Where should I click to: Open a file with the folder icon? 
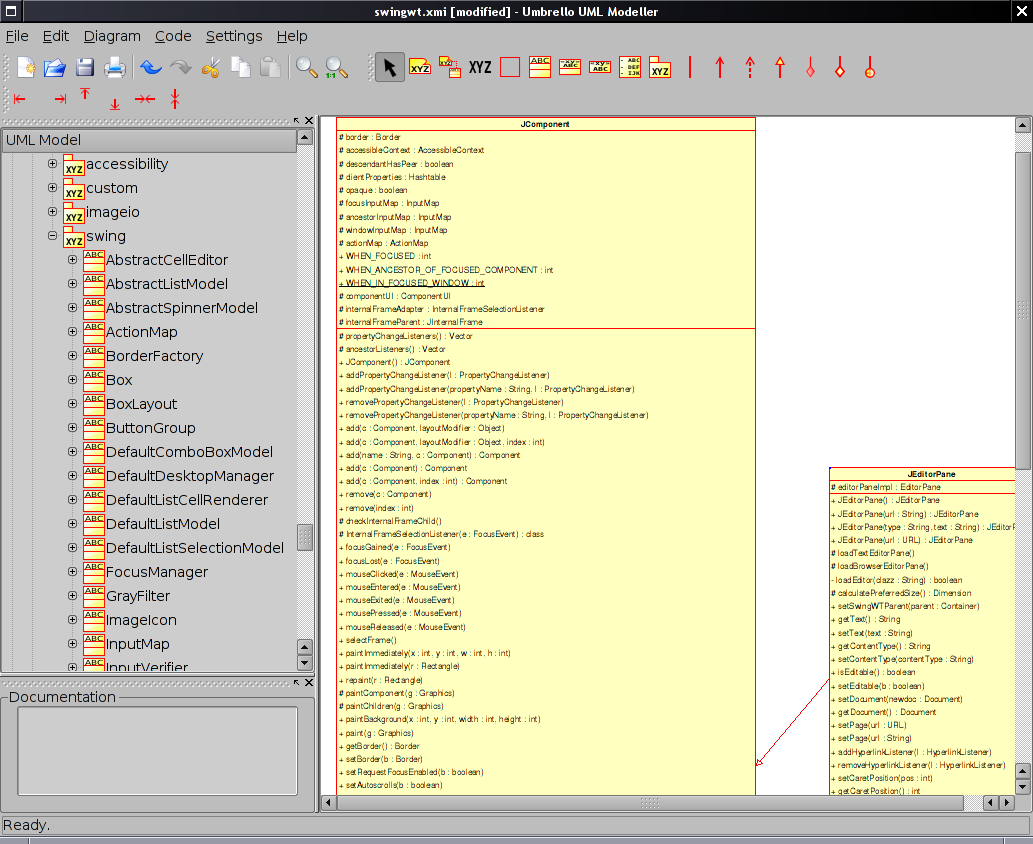[55, 67]
